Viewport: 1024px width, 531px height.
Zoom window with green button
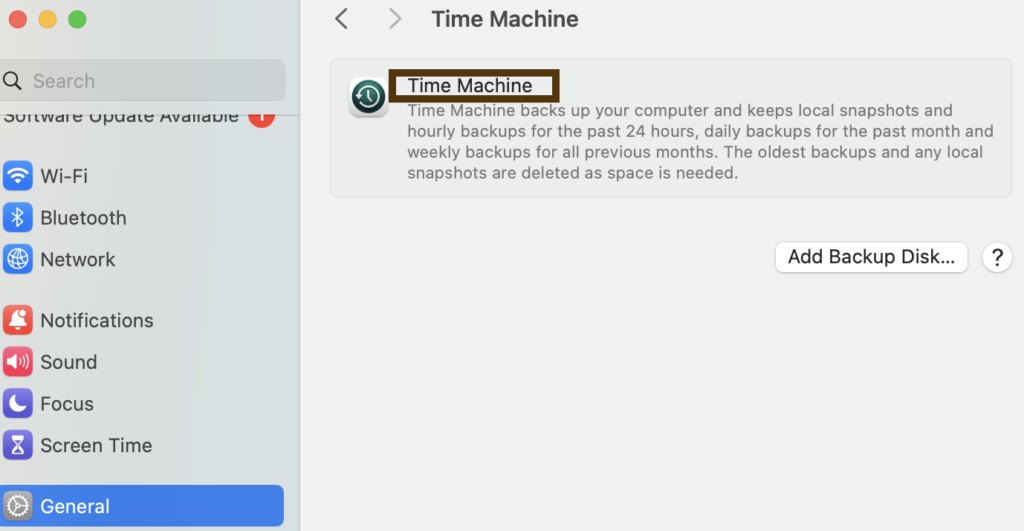point(77,20)
